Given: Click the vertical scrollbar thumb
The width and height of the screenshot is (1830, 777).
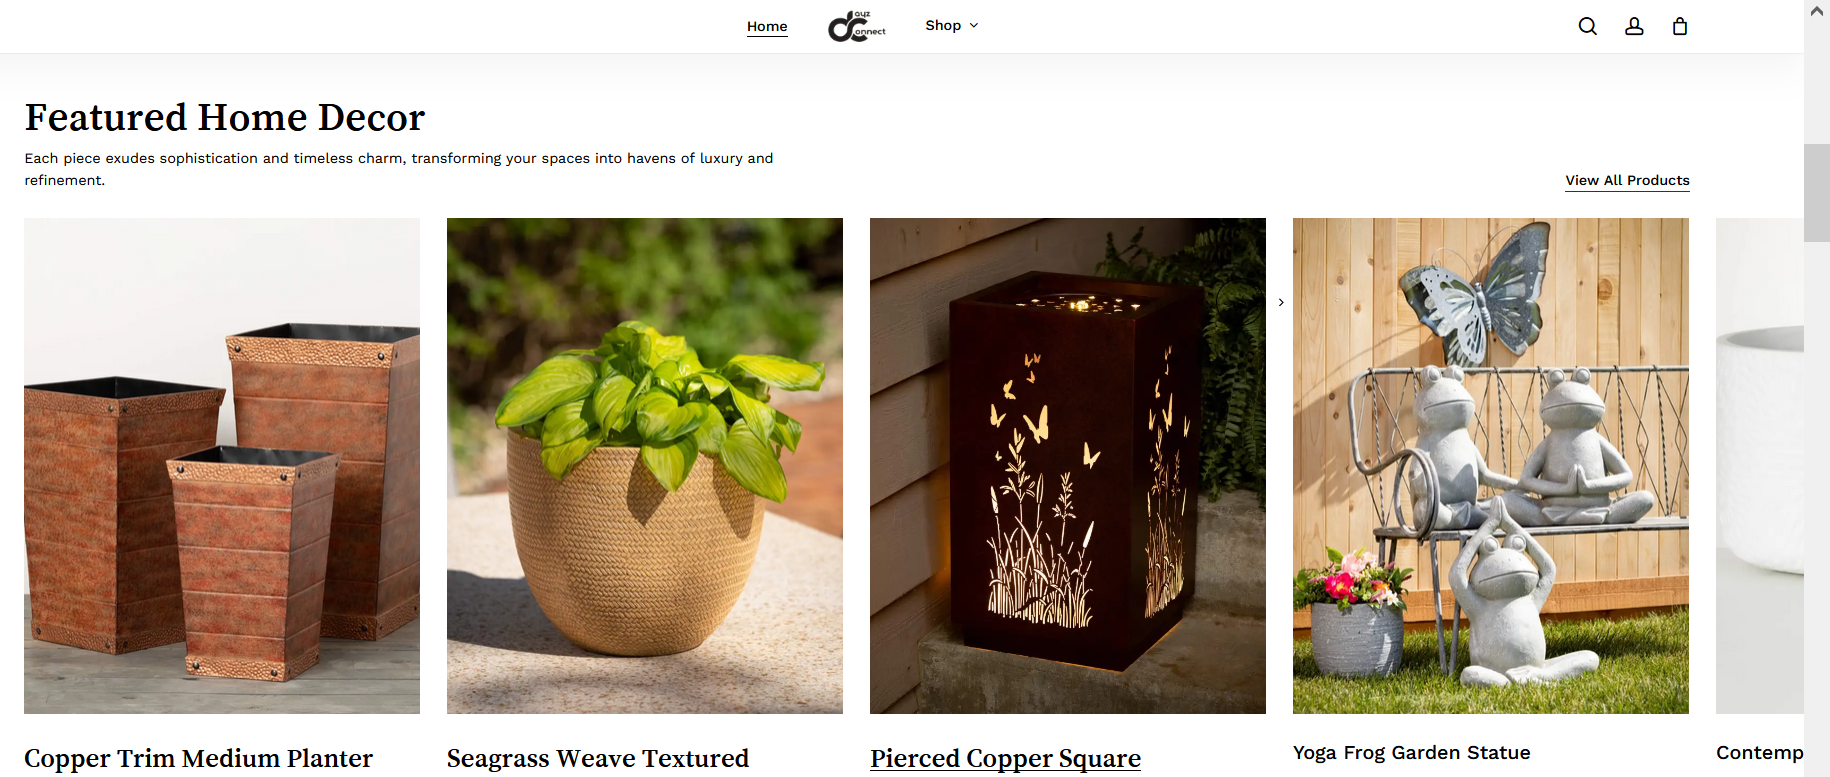Looking at the screenshot, I should pos(1817,193).
